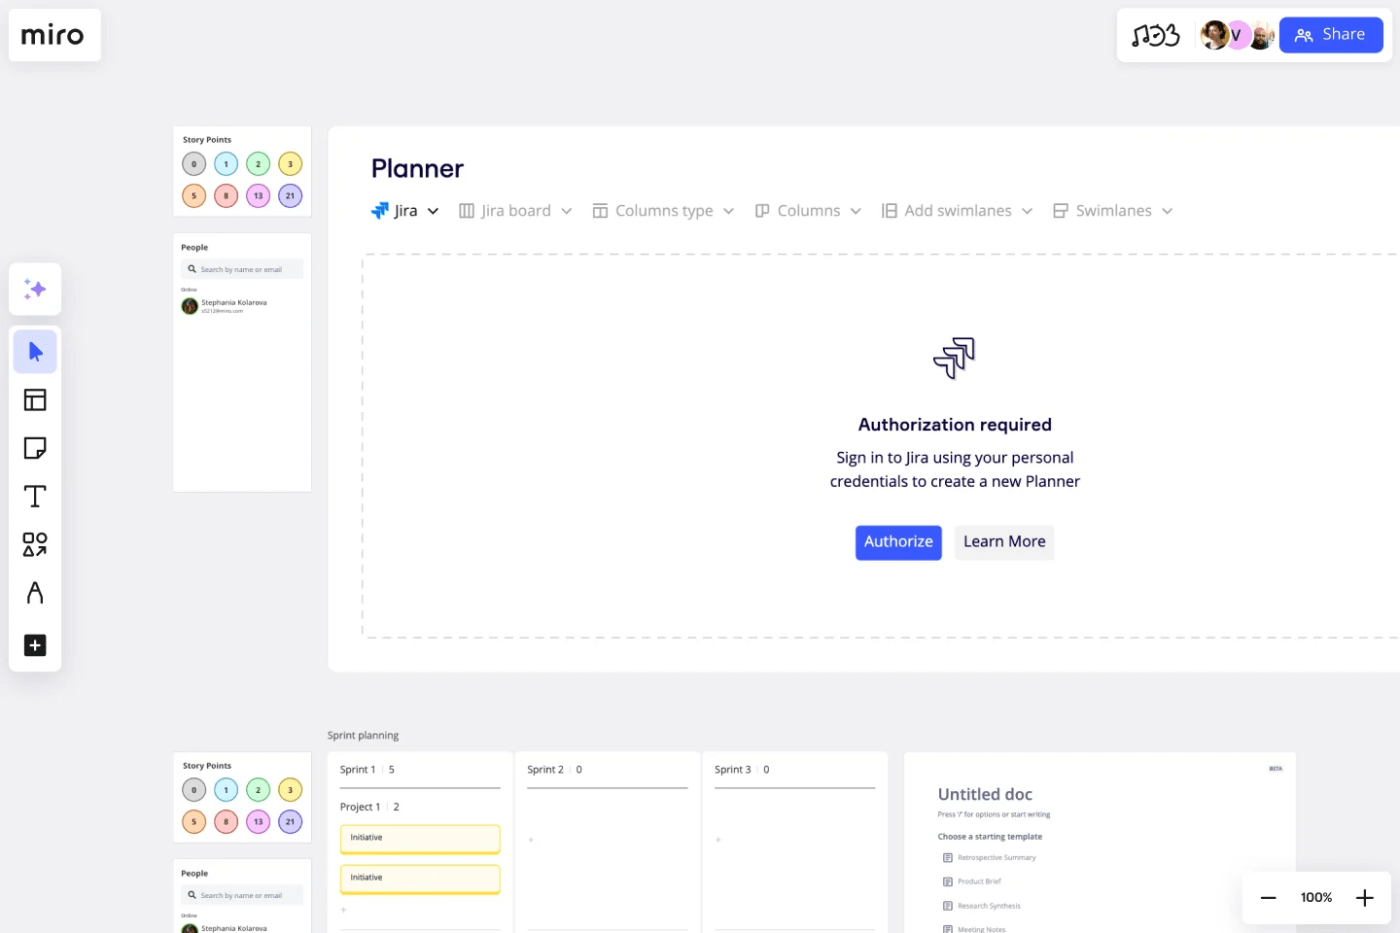Click the 100% zoom level
The image size is (1400, 933).
tap(1316, 898)
